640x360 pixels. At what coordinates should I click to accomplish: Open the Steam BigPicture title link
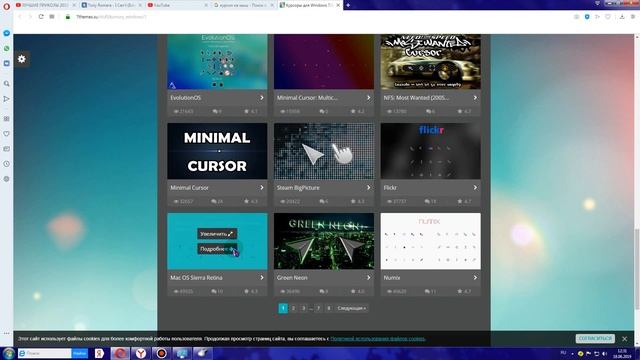coord(298,188)
